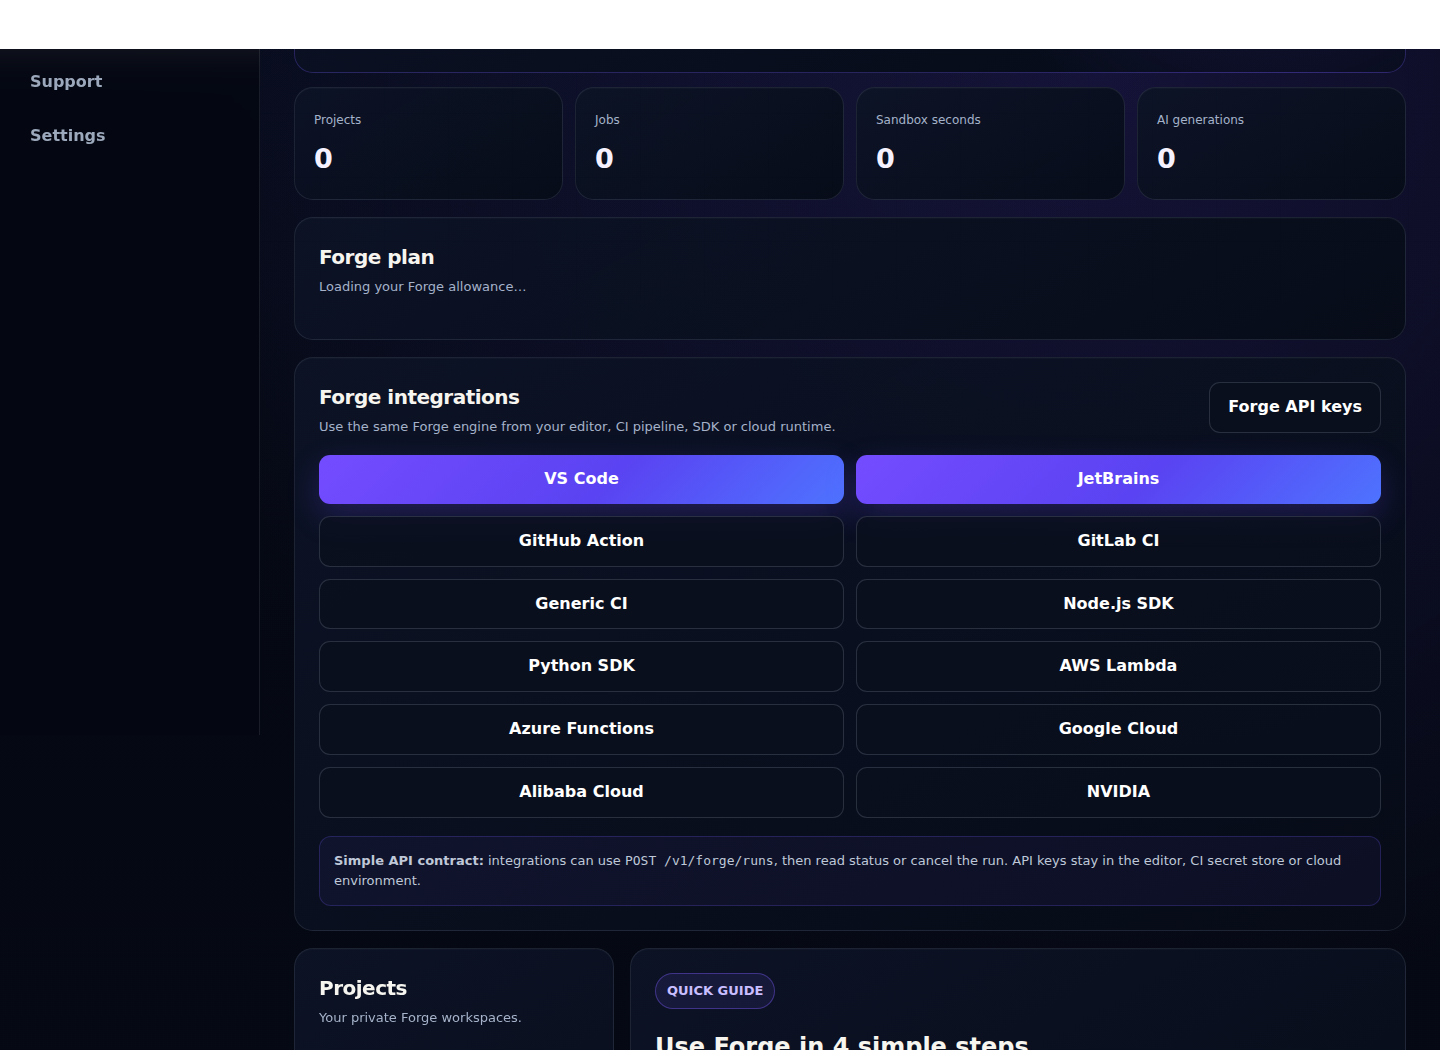Open Forge API keys
The width and height of the screenshot is (1440, 1050).
pyautogui.click(x=1294, y=407)
